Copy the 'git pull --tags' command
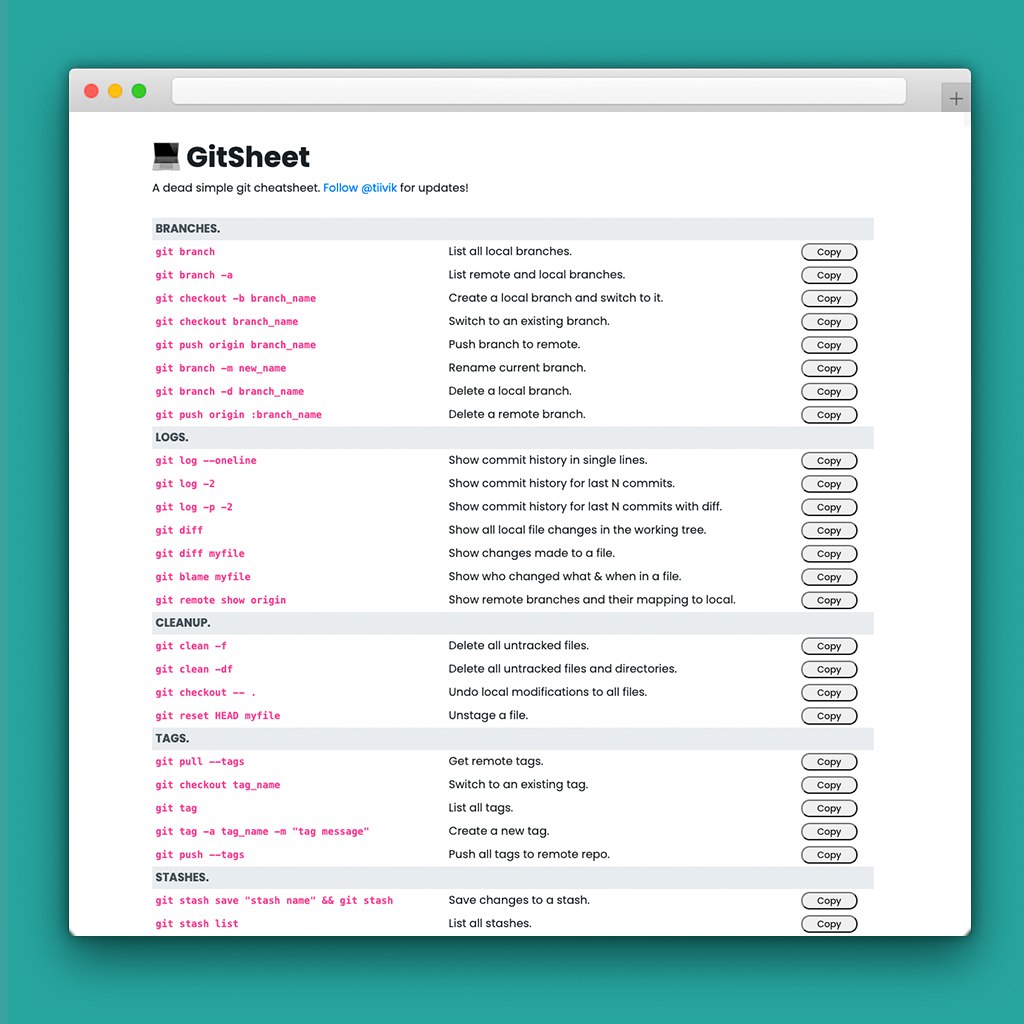Viewport: 1024px width, 1024px height. pos(829,762)
